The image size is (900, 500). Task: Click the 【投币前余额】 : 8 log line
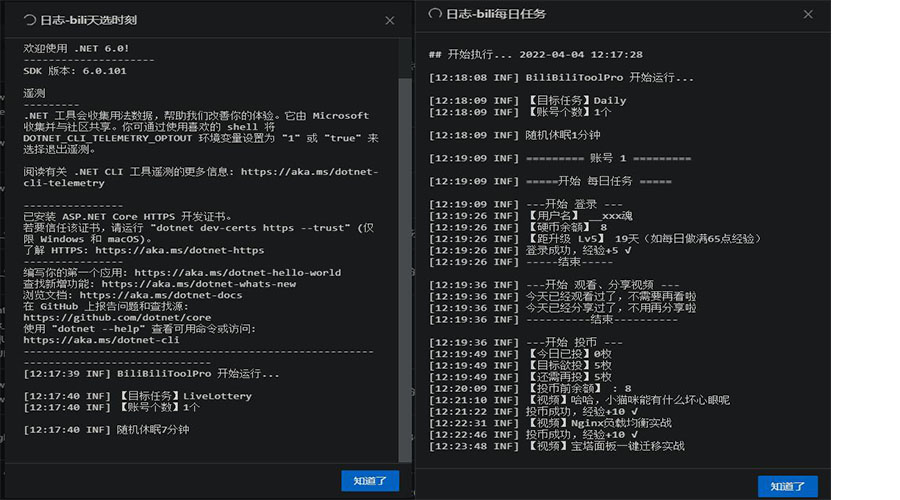(x=530, y=389)
